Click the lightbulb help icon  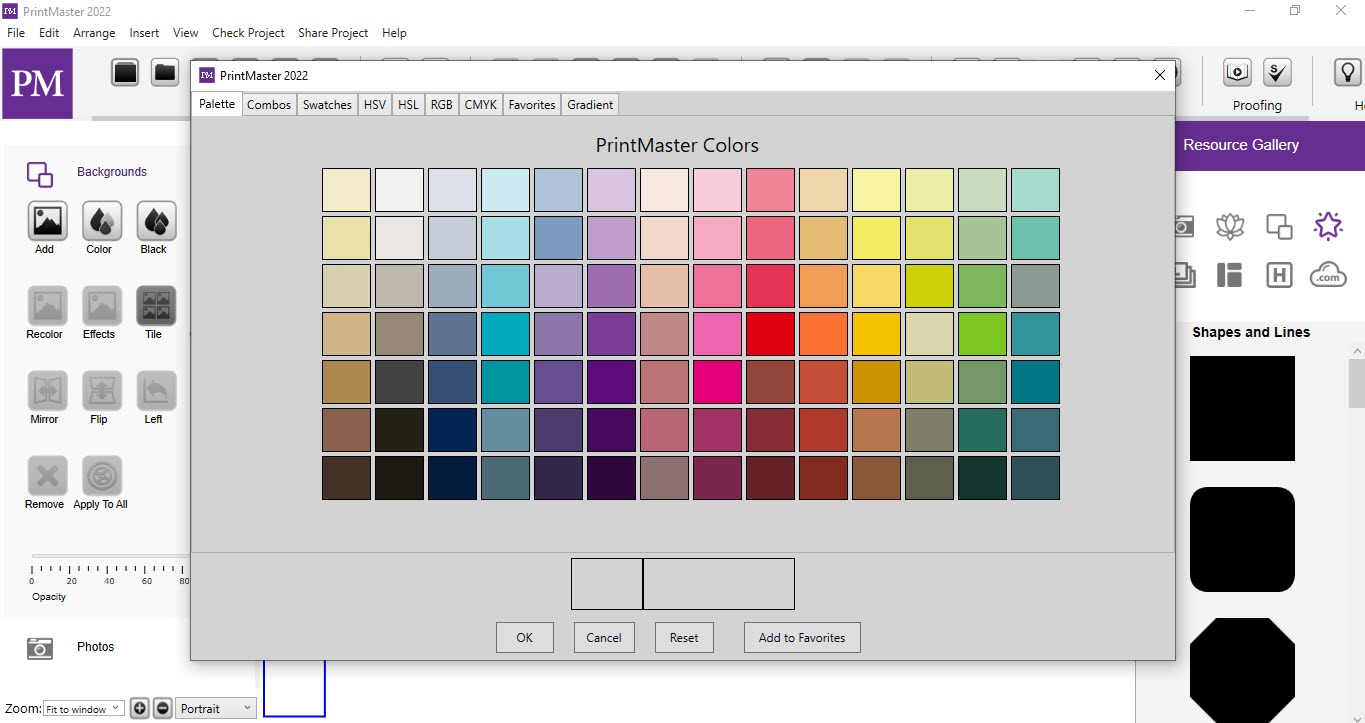(x=1348, y=73)
